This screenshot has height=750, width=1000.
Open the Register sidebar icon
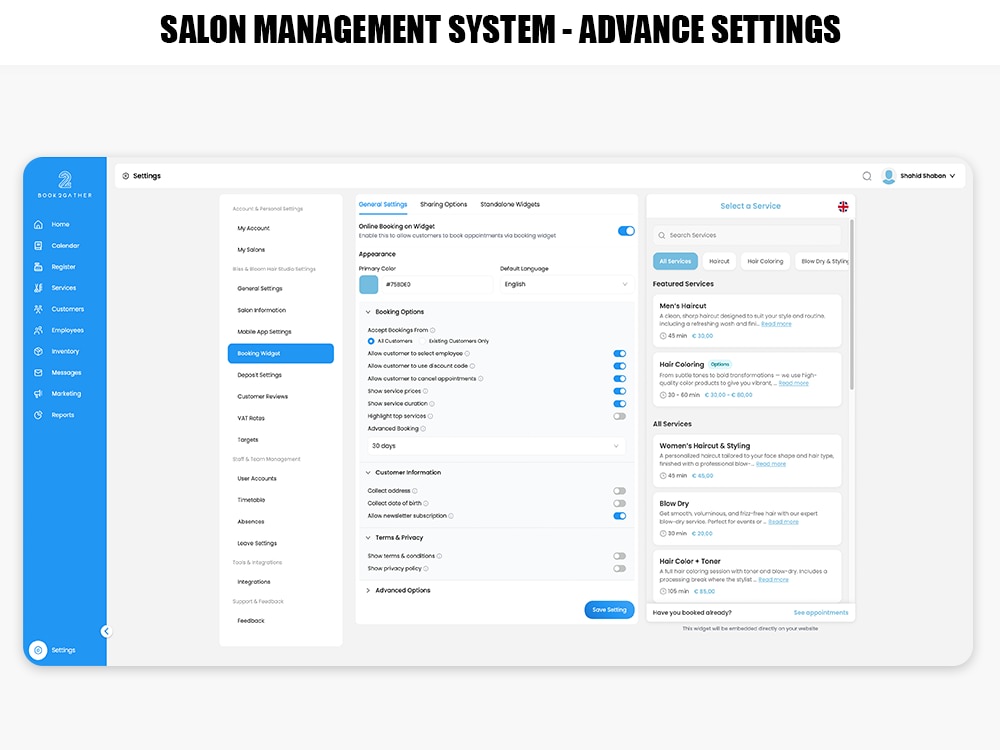38,267
